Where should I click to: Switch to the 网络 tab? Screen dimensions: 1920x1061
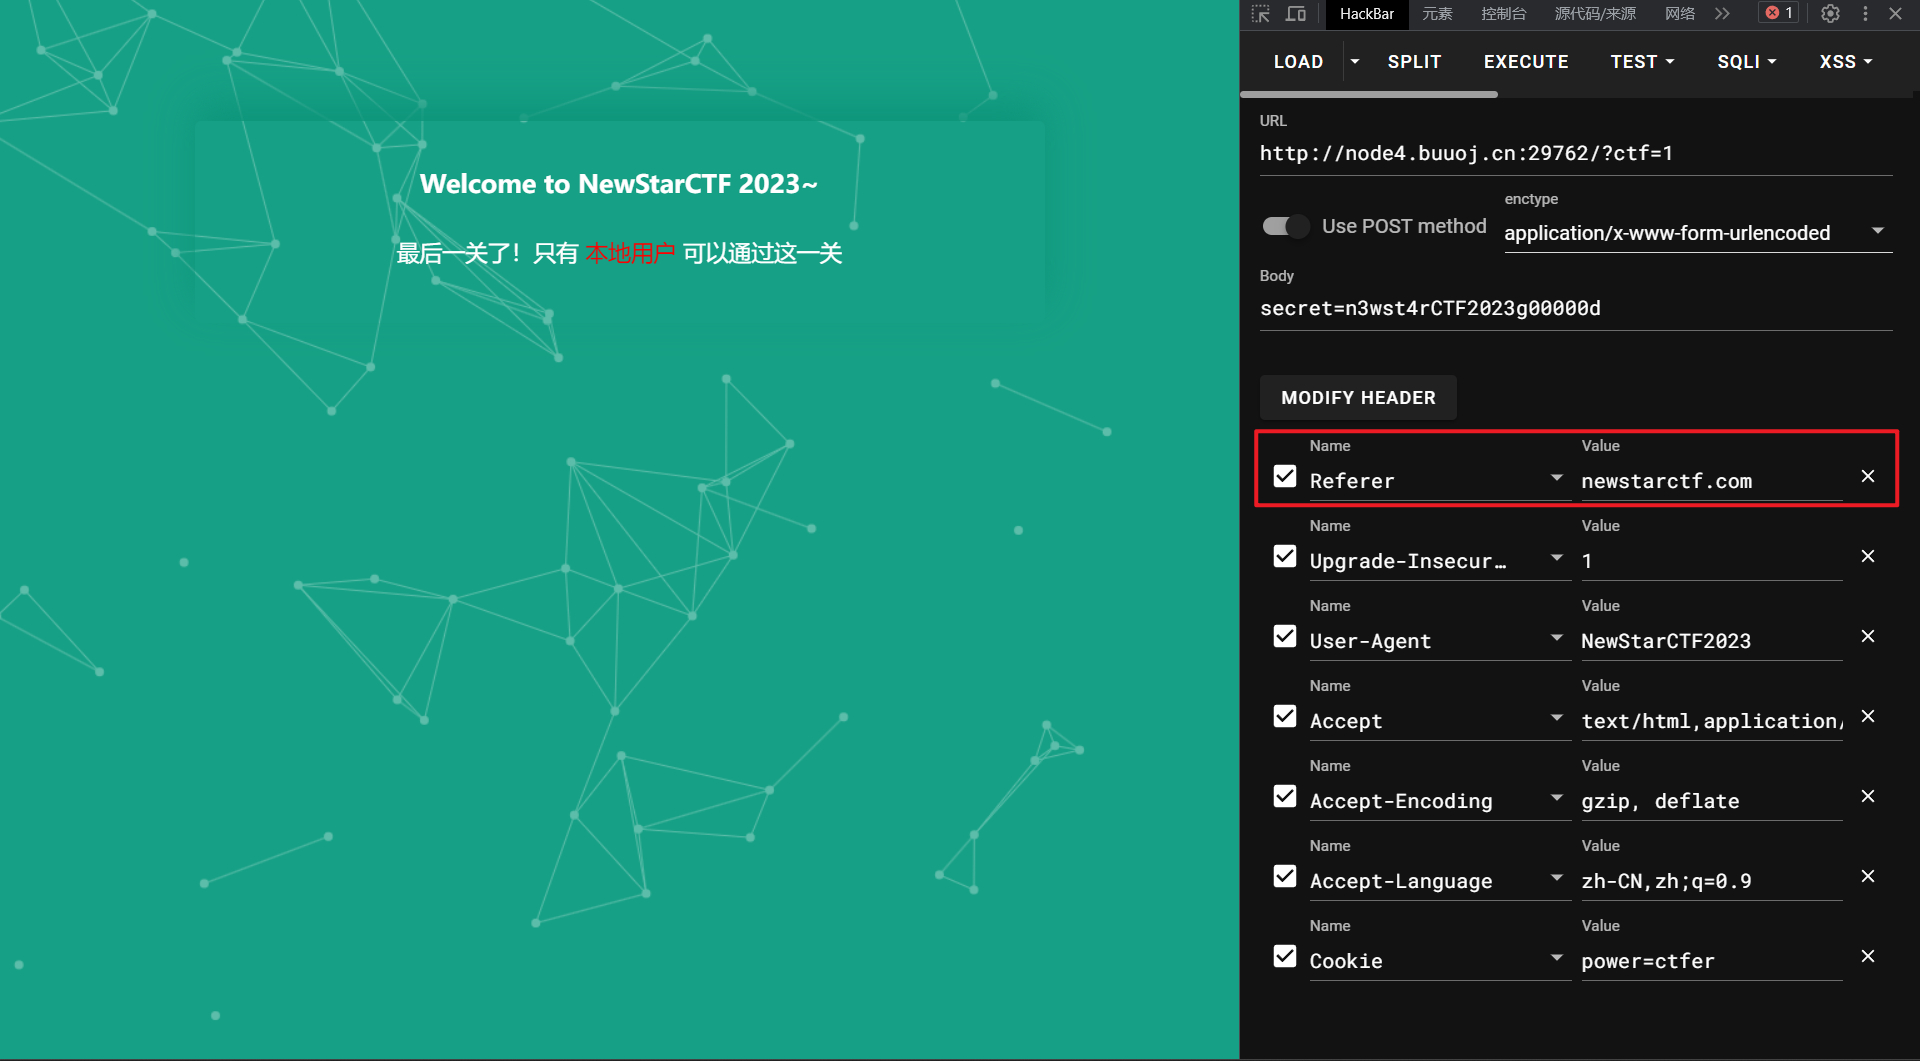pyautogui.click(x=1679, y=14)
